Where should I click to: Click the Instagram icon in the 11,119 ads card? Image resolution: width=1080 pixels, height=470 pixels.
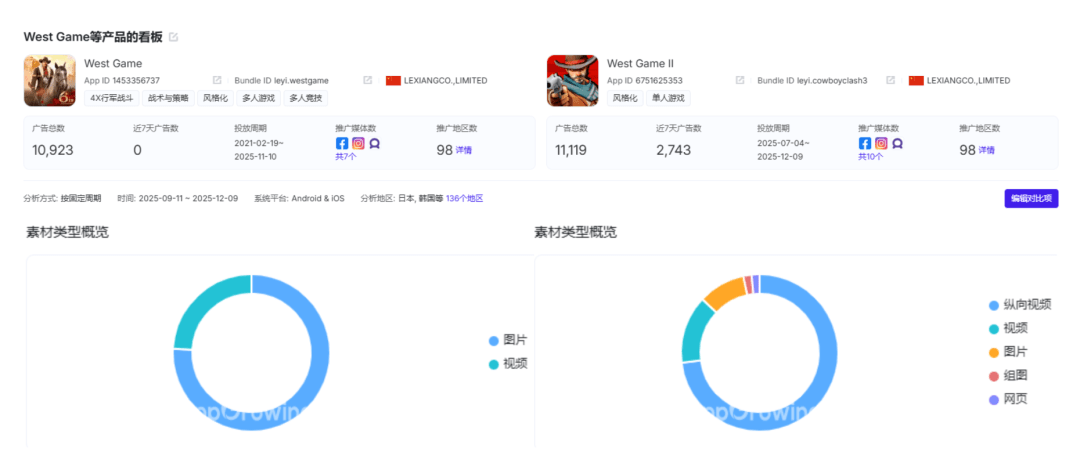point(881,143)
